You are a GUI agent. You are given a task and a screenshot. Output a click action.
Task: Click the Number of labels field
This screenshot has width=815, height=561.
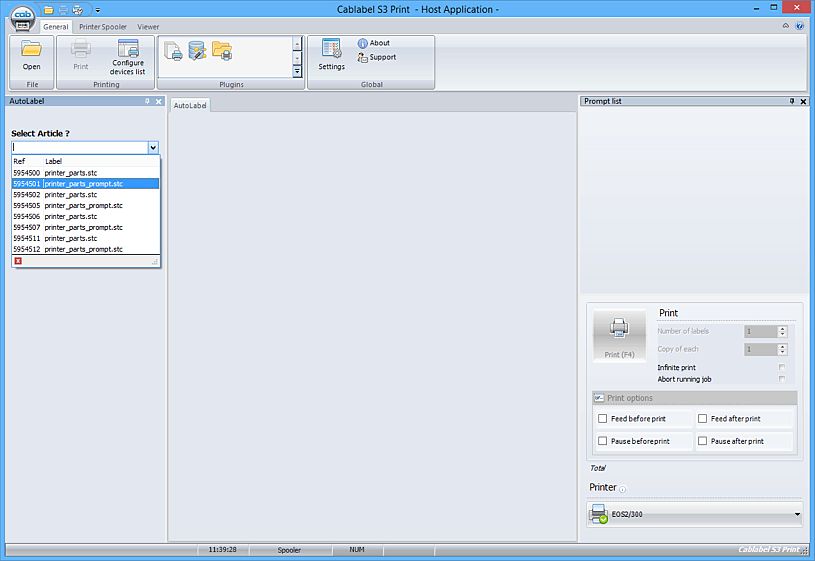tap(760, 331)
